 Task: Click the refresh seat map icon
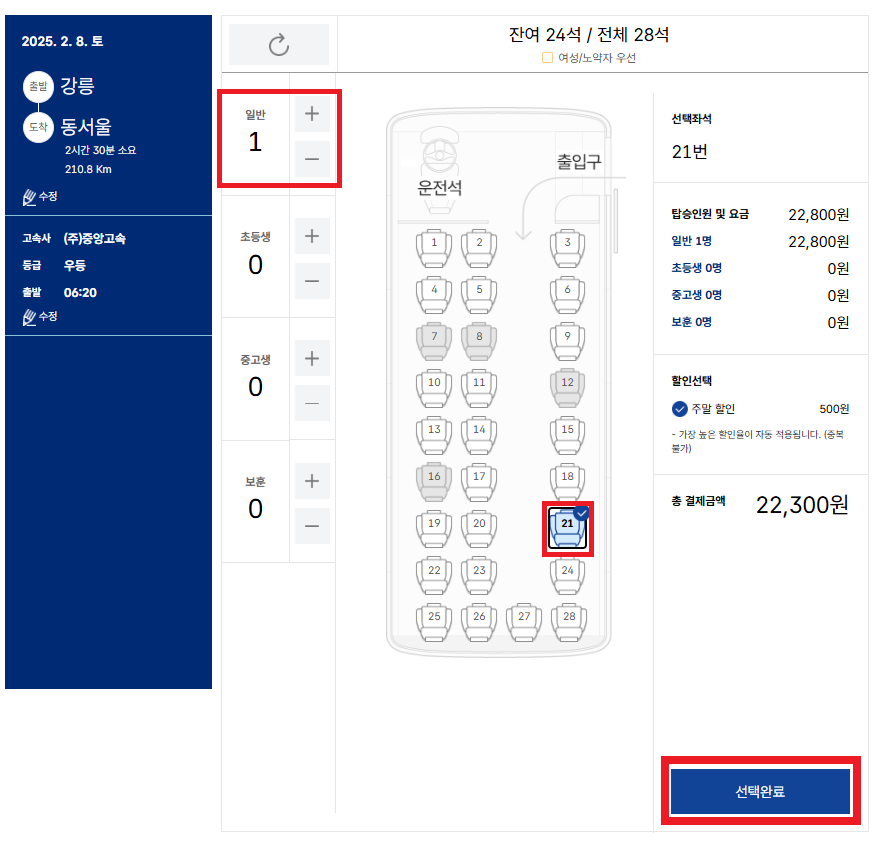[279, 44]
